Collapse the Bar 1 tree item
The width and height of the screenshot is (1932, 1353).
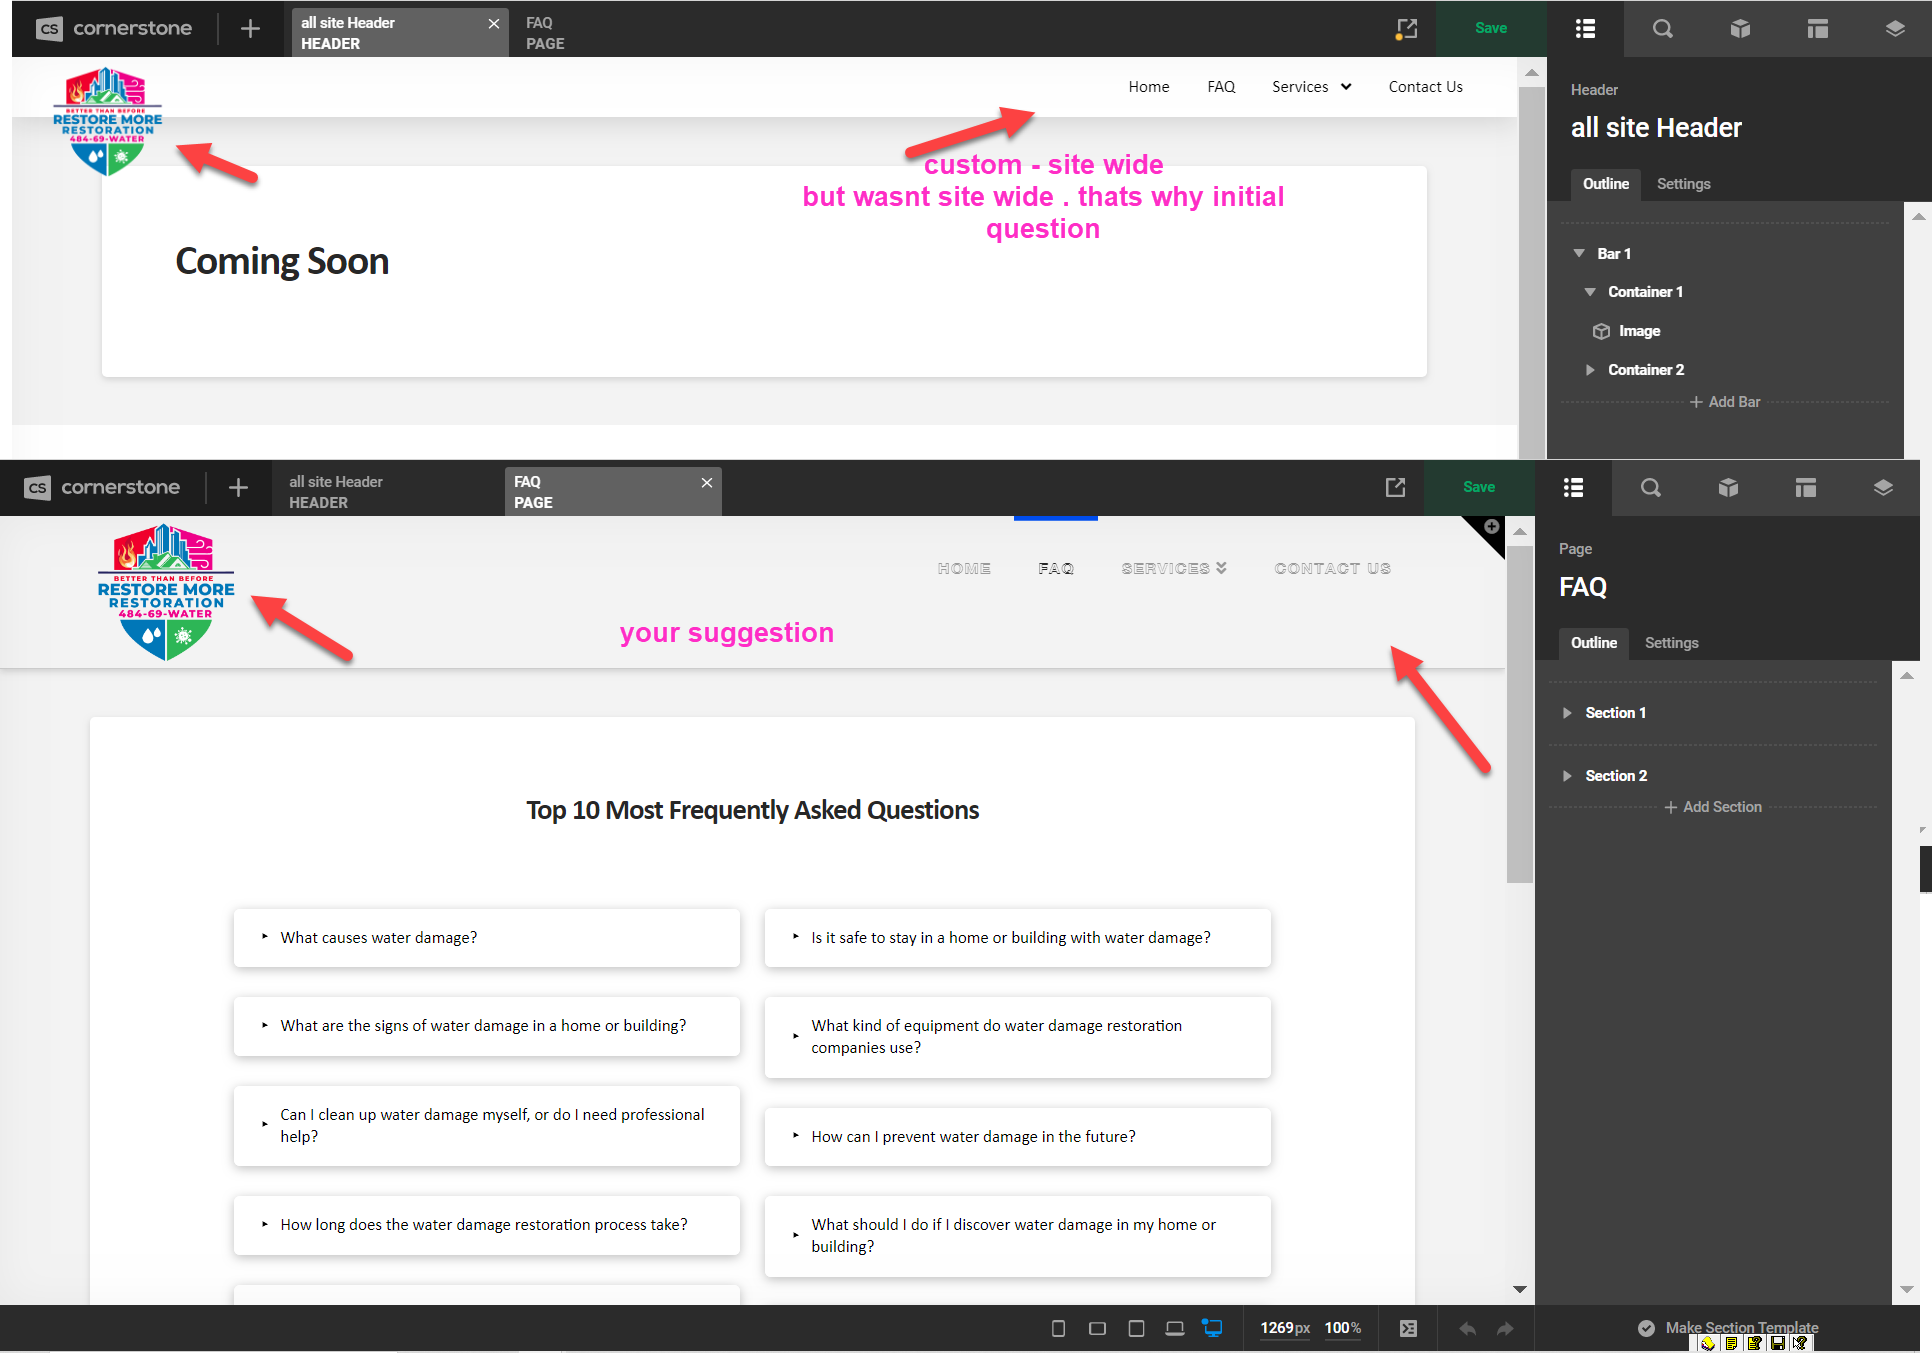(x=1579, y=253)
